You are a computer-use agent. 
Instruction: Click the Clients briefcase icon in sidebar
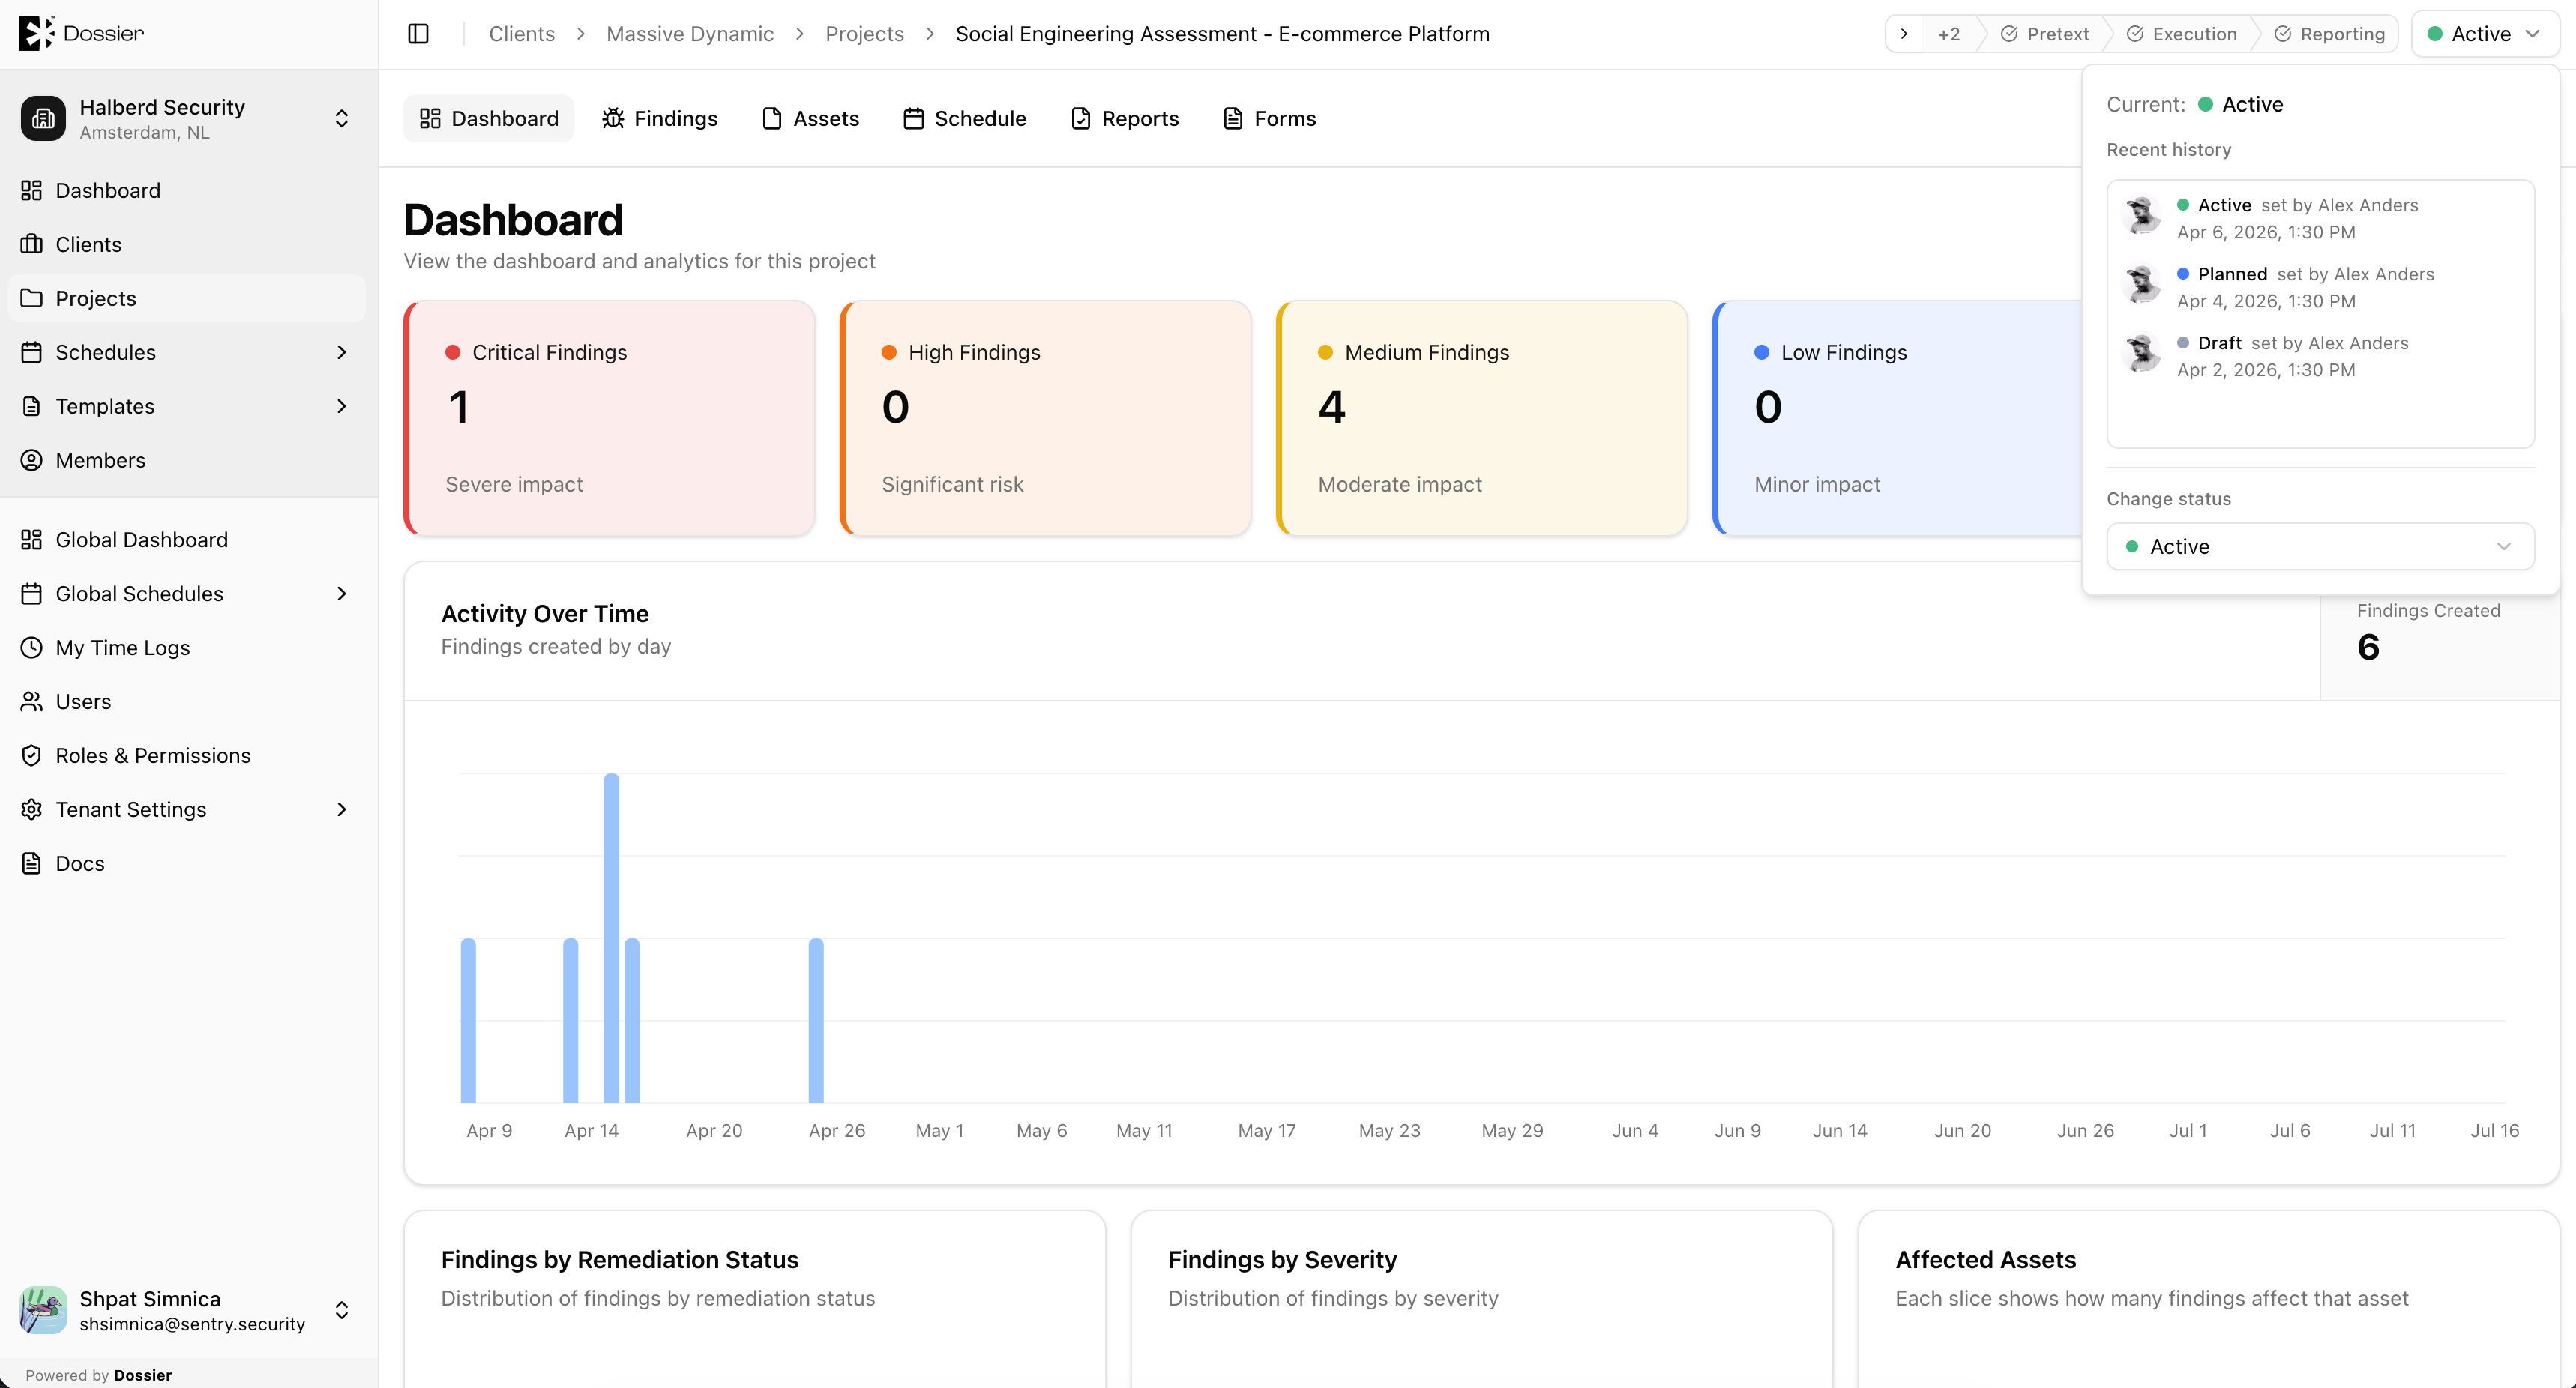point(32,244)
